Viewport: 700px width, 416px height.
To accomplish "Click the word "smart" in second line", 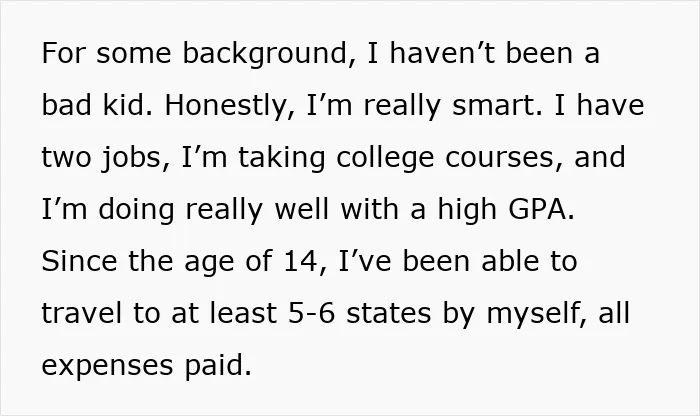I will tap(497, 106).
